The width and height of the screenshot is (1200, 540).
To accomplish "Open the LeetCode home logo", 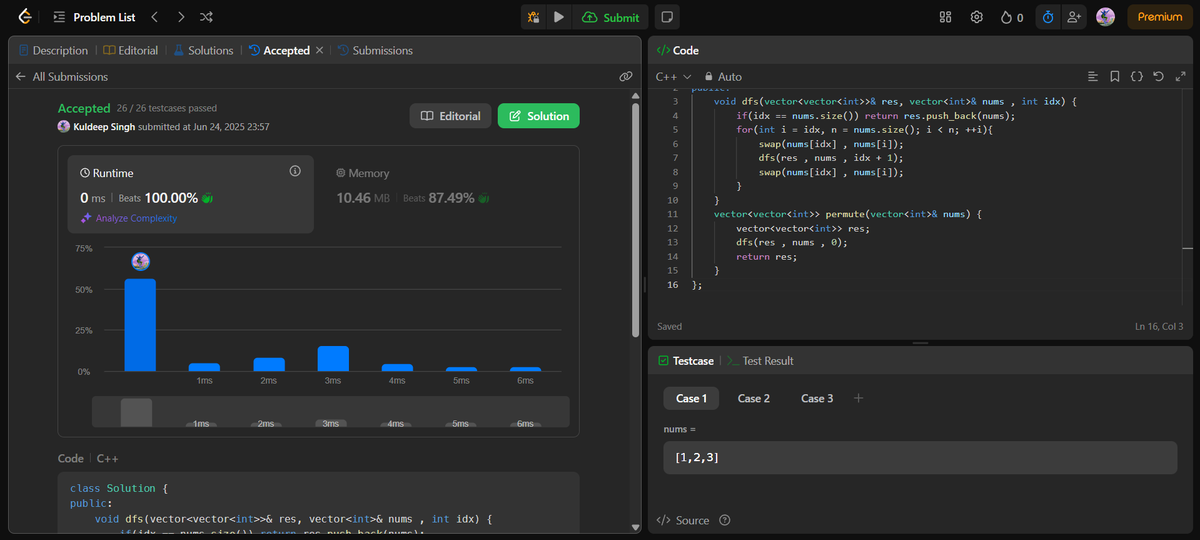I will (x=25, y=17).
